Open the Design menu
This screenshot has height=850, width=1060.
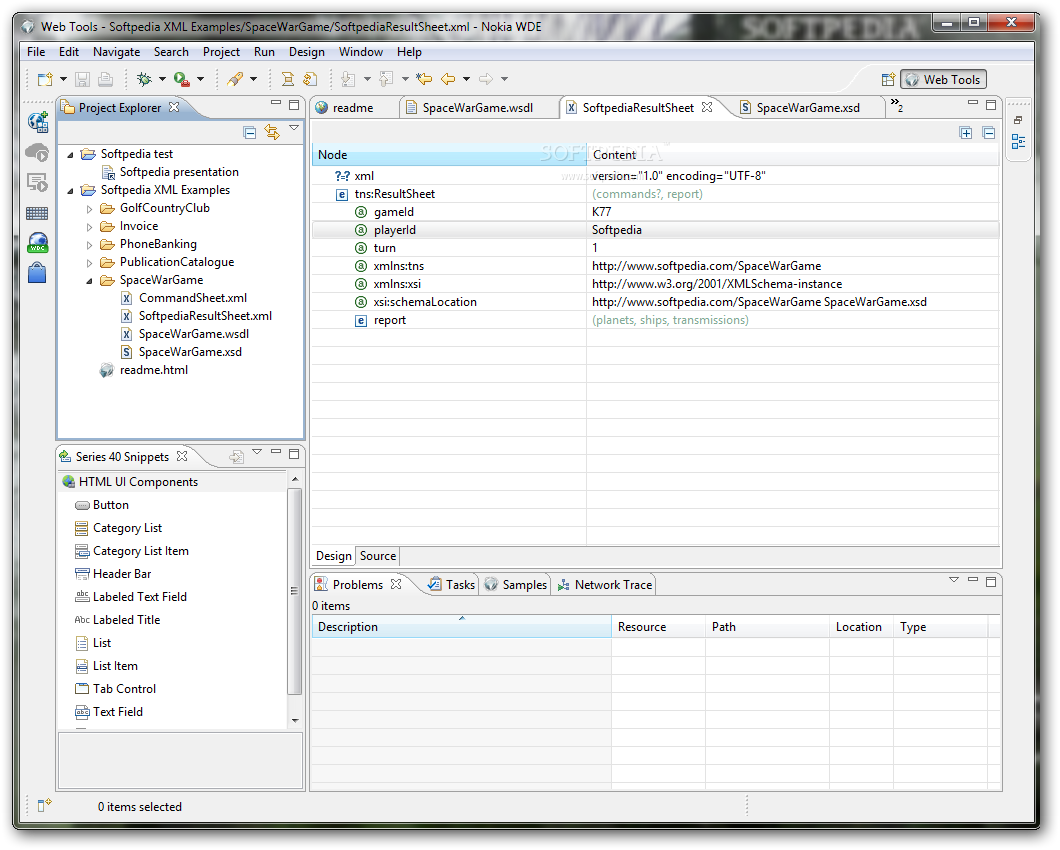pyautogui.click(x=306, y=52)
